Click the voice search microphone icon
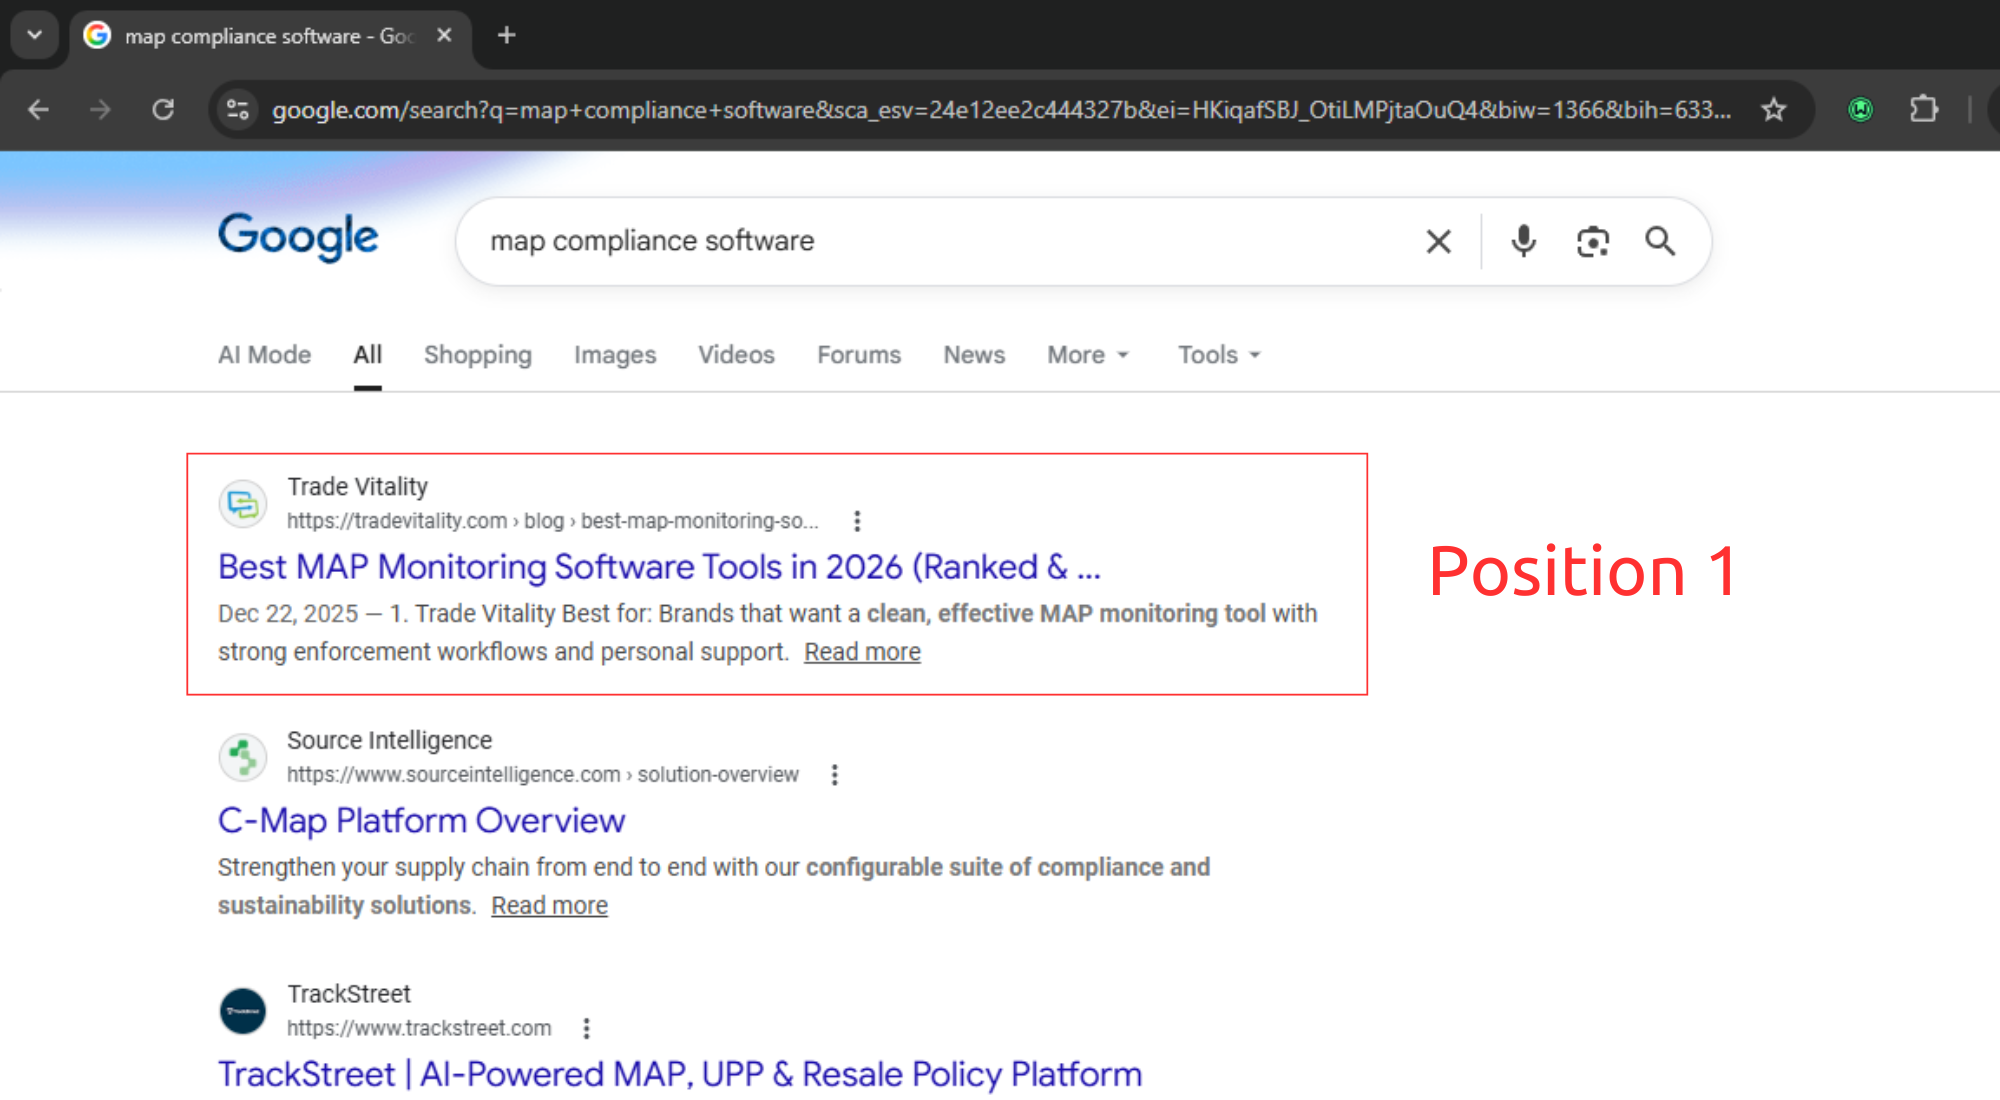 coord(1522,241)
